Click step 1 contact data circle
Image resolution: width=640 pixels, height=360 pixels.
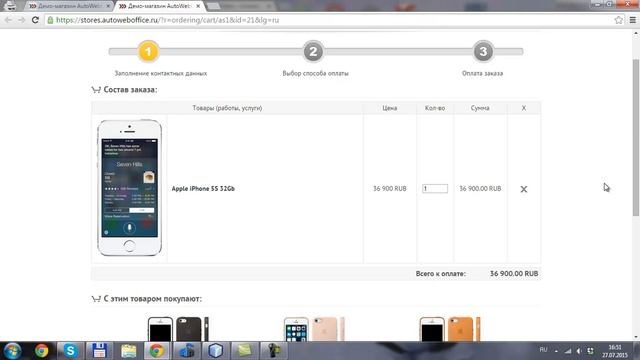click(x=148, y=51)
